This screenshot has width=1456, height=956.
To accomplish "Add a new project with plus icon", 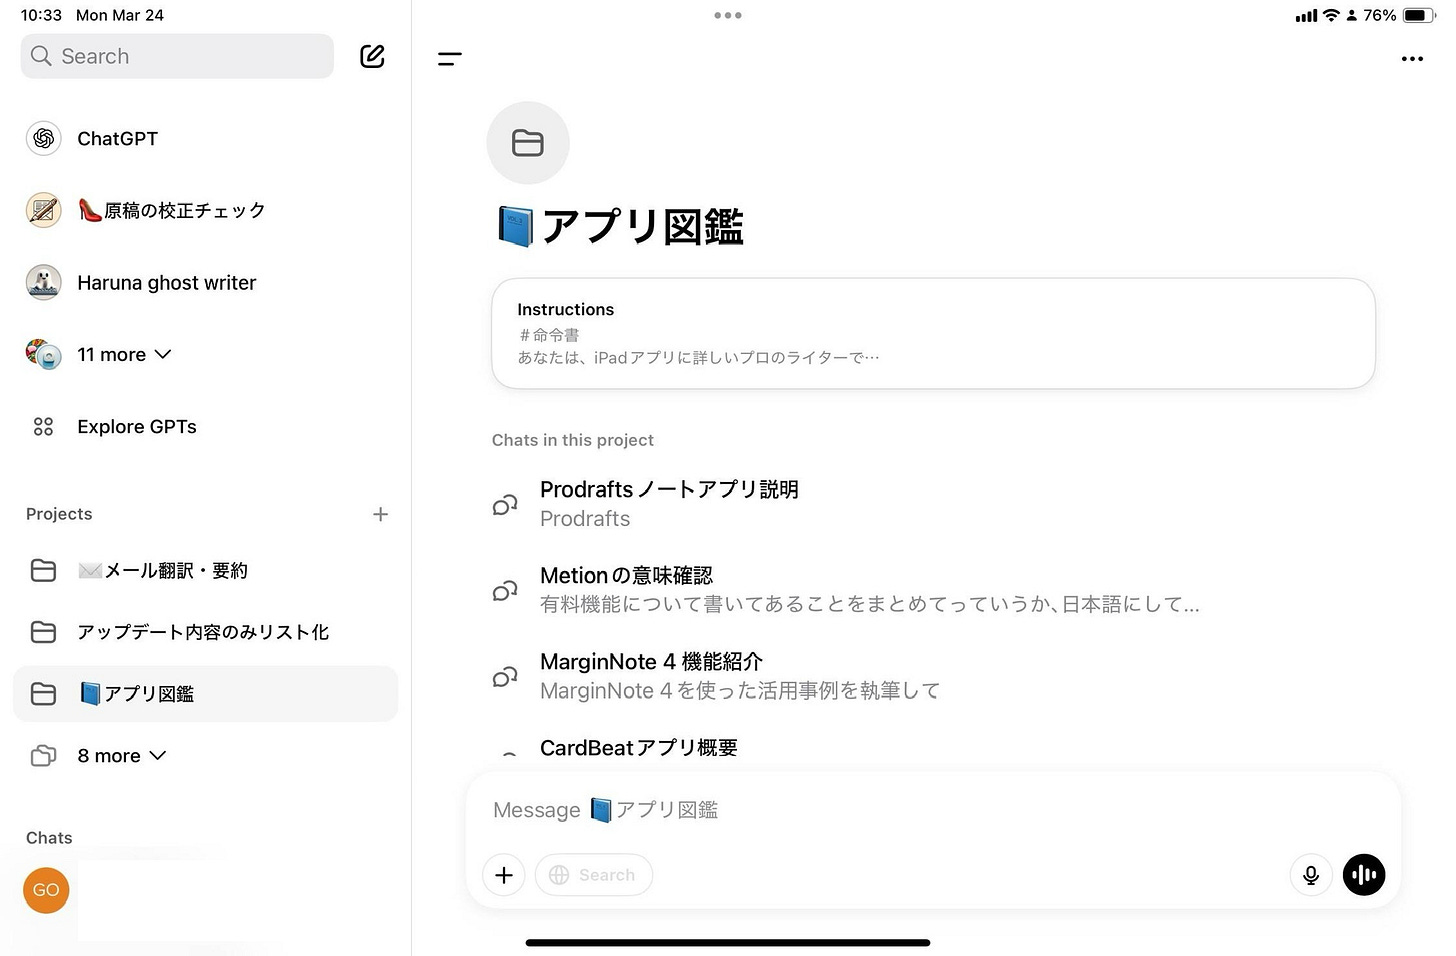I will click(x=380, y=514).
